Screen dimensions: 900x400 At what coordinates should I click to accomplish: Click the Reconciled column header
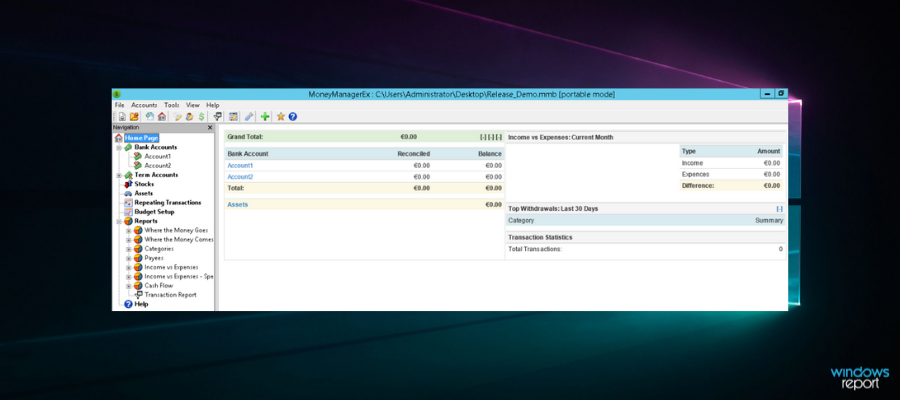[x=413, y=154]
